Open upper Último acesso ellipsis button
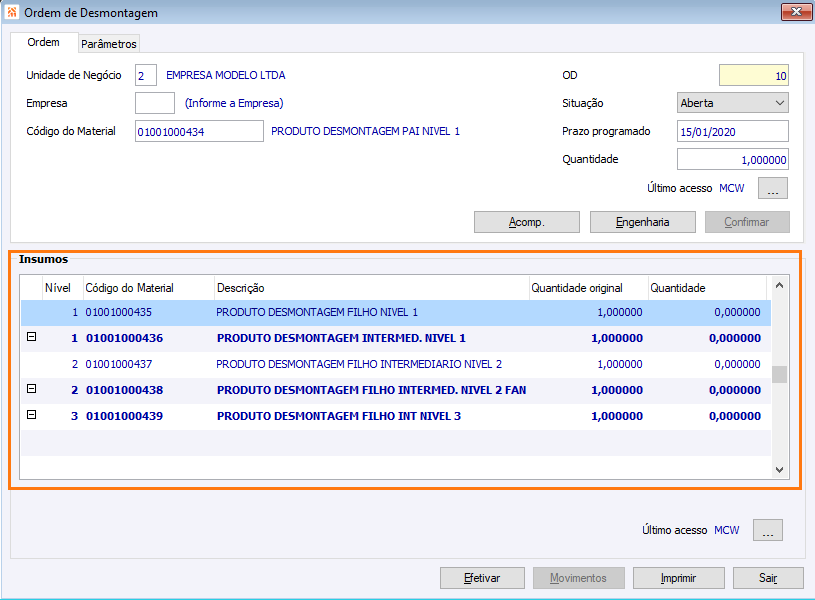815x600 pixels. tap(773, 188)
